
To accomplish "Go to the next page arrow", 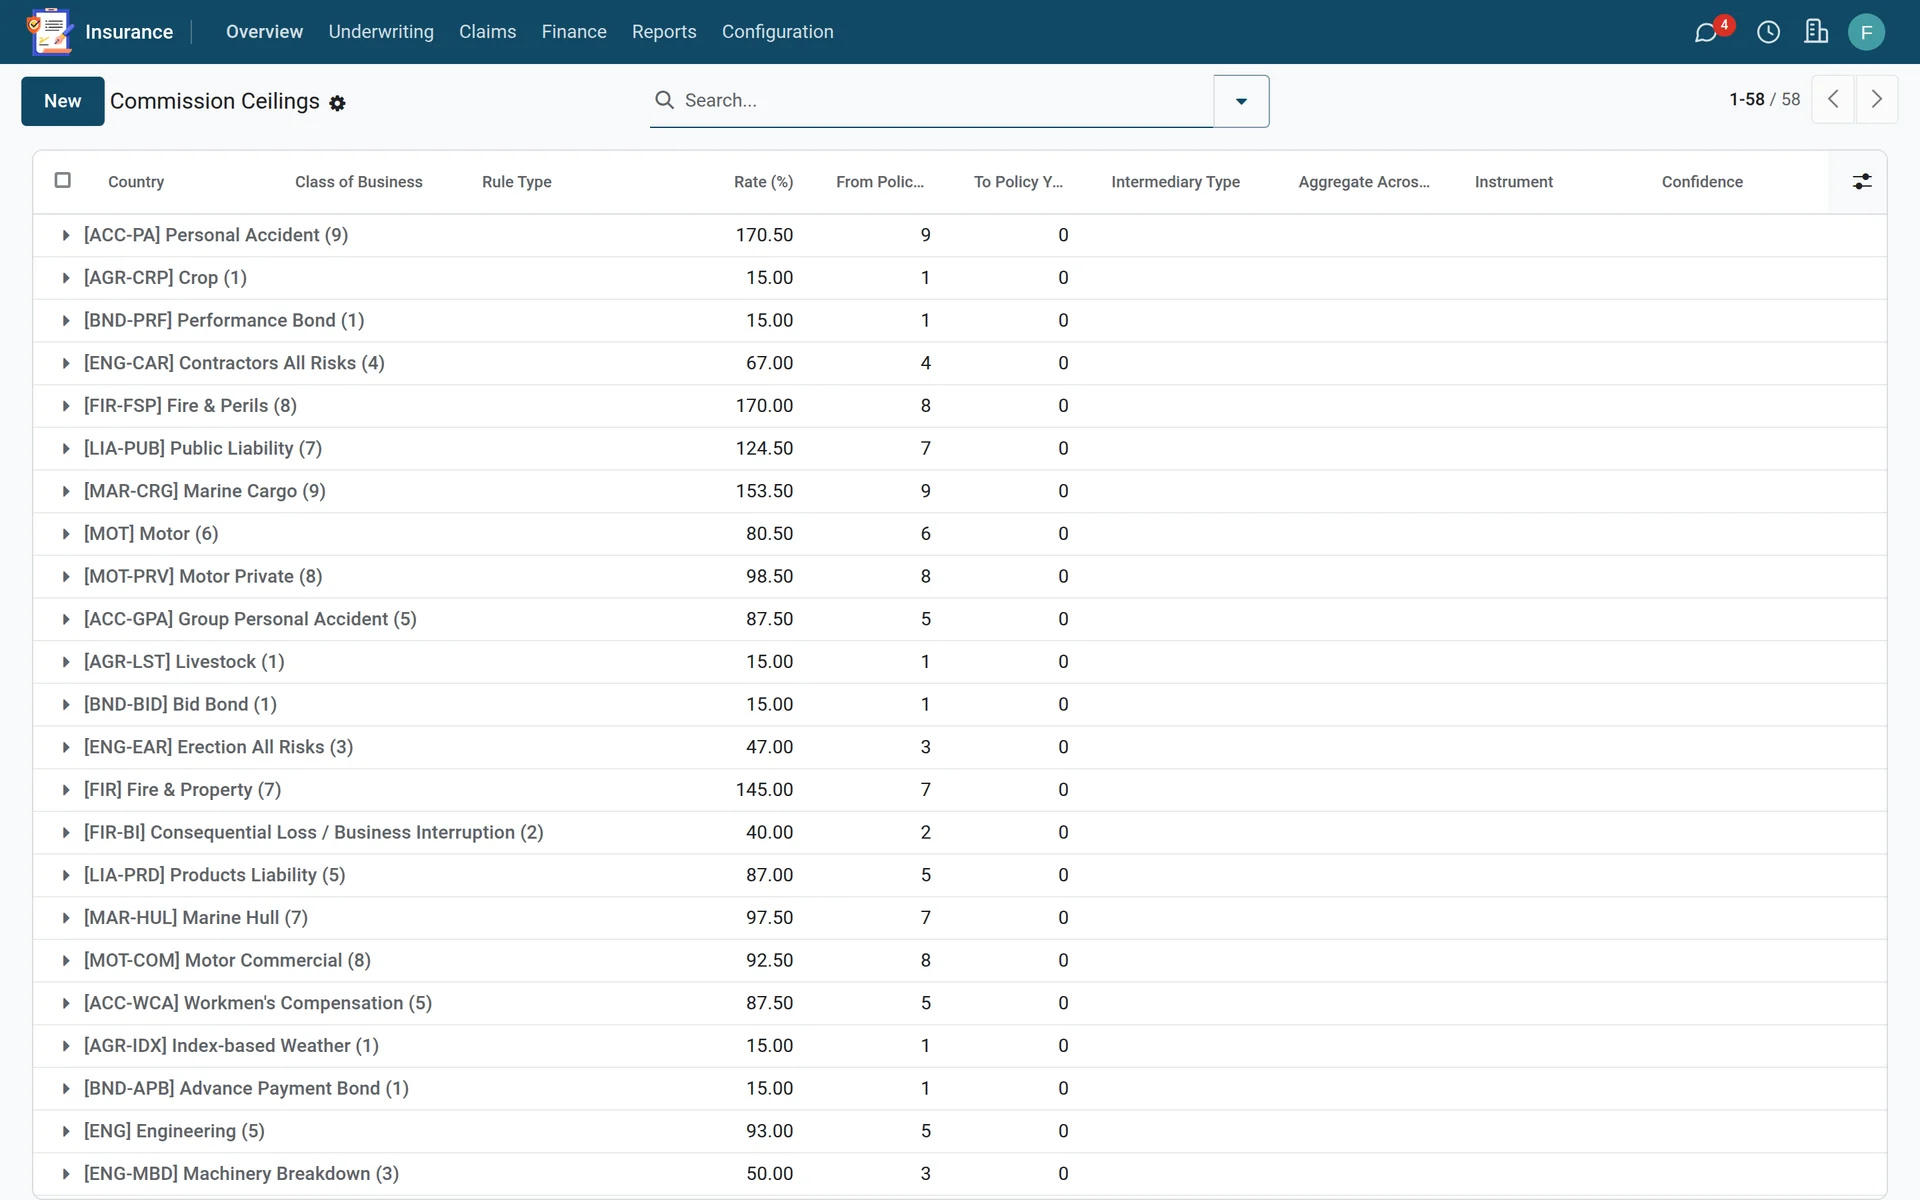I will pos(1877,99).
